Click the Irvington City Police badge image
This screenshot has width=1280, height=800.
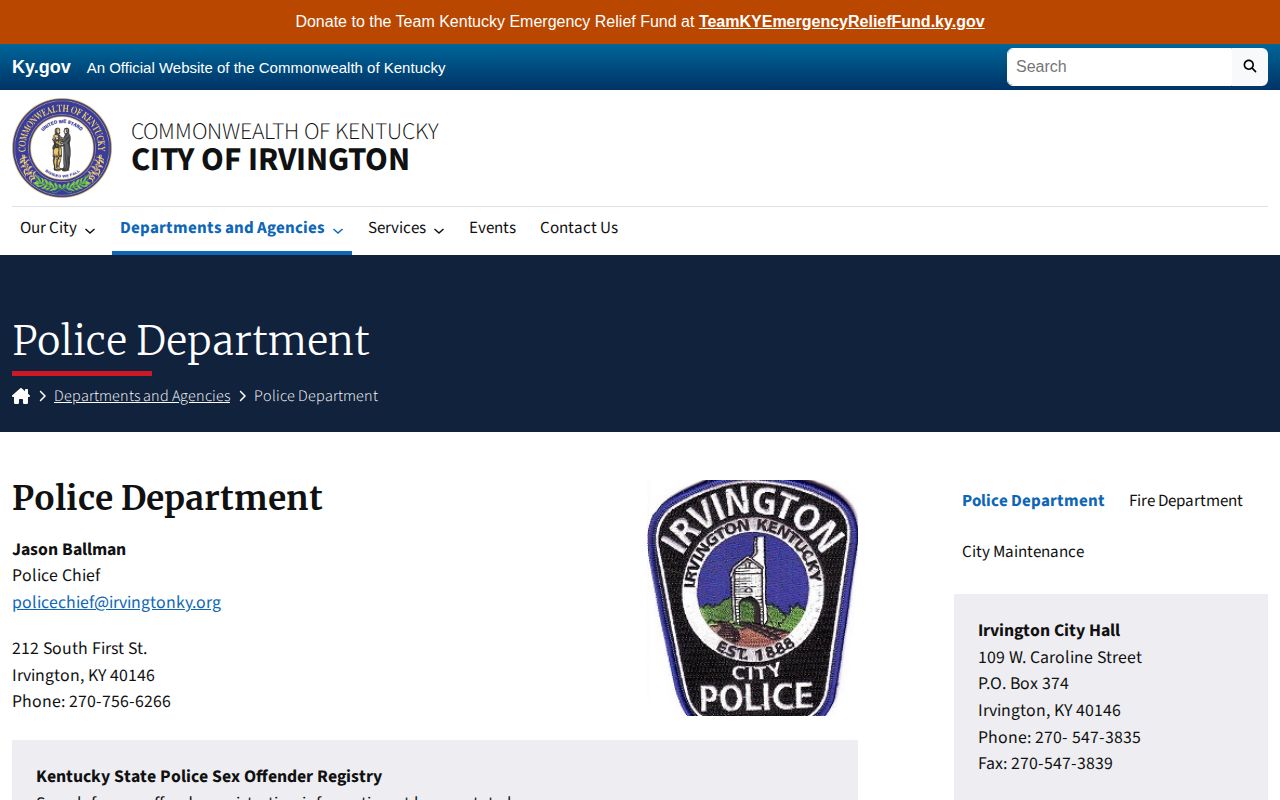tap(752, 598)
